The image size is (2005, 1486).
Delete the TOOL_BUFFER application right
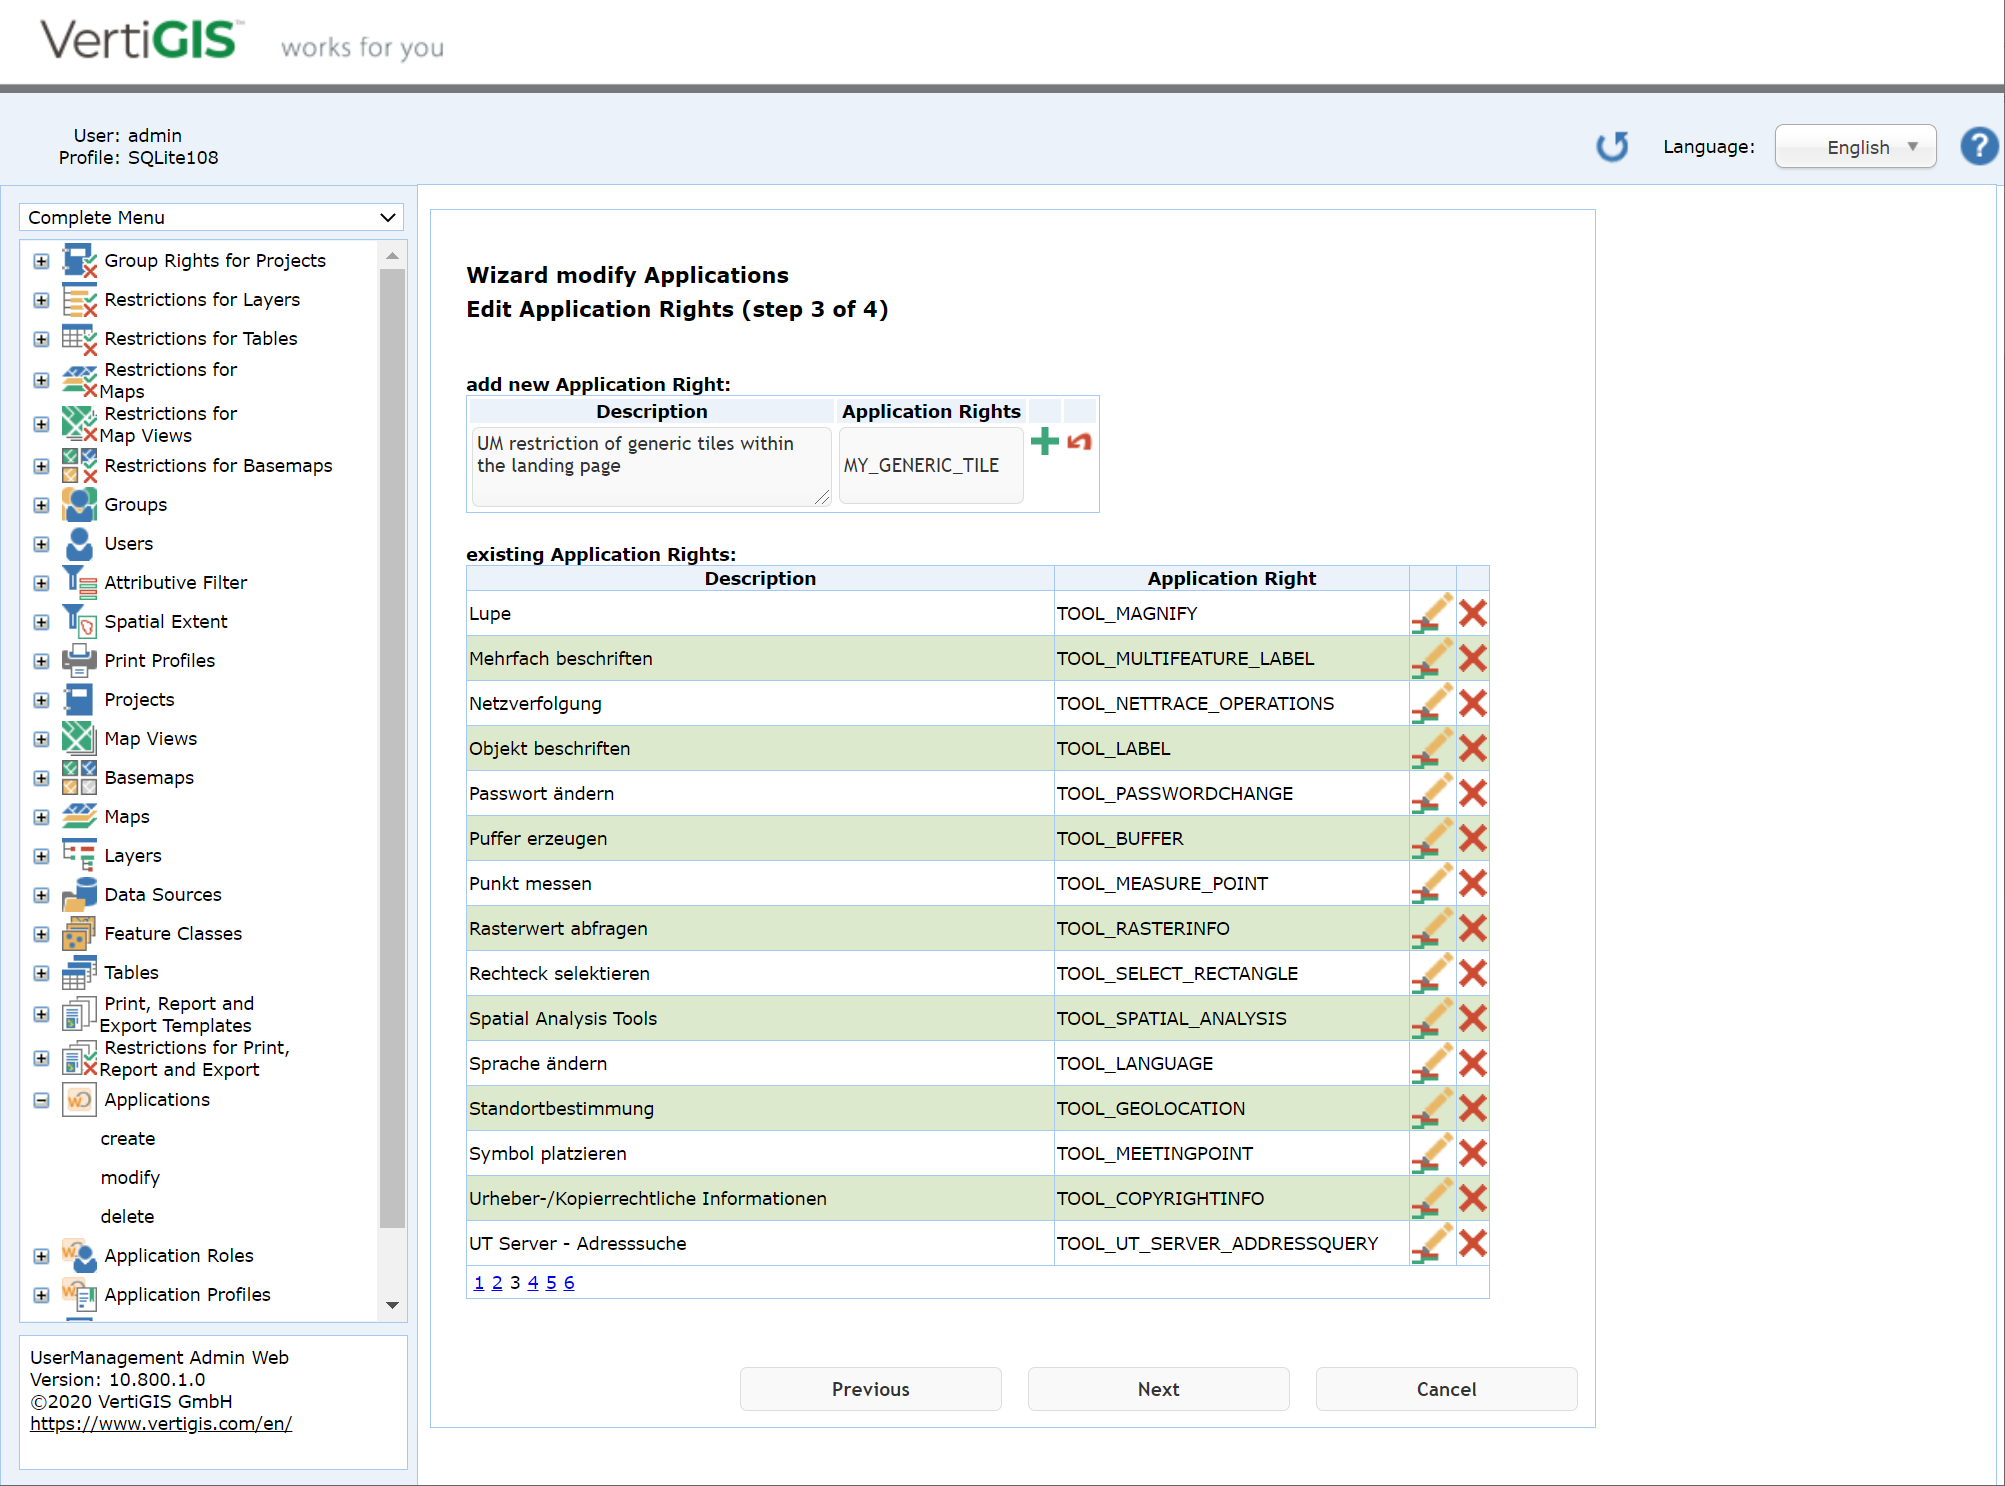click(x=1472, y=838)
